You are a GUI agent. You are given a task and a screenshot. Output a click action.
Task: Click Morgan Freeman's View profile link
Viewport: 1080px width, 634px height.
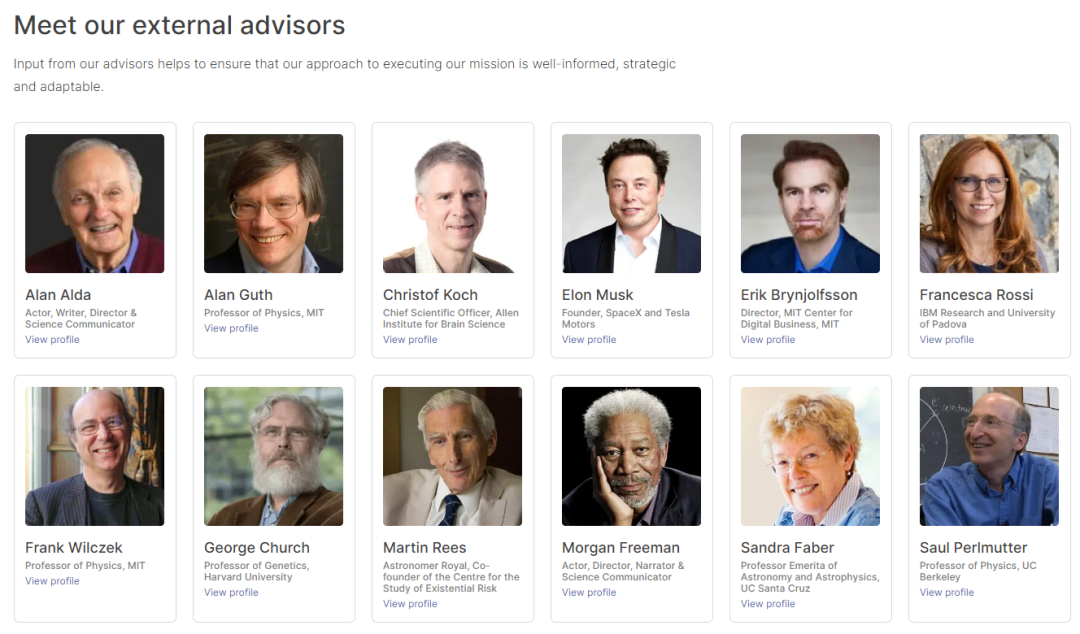click(589, 593)
